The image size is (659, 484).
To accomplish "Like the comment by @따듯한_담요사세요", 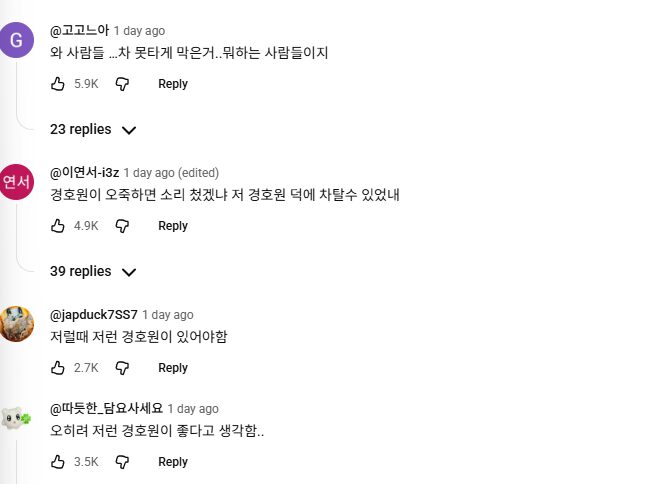I will click(x=58, y=462).
